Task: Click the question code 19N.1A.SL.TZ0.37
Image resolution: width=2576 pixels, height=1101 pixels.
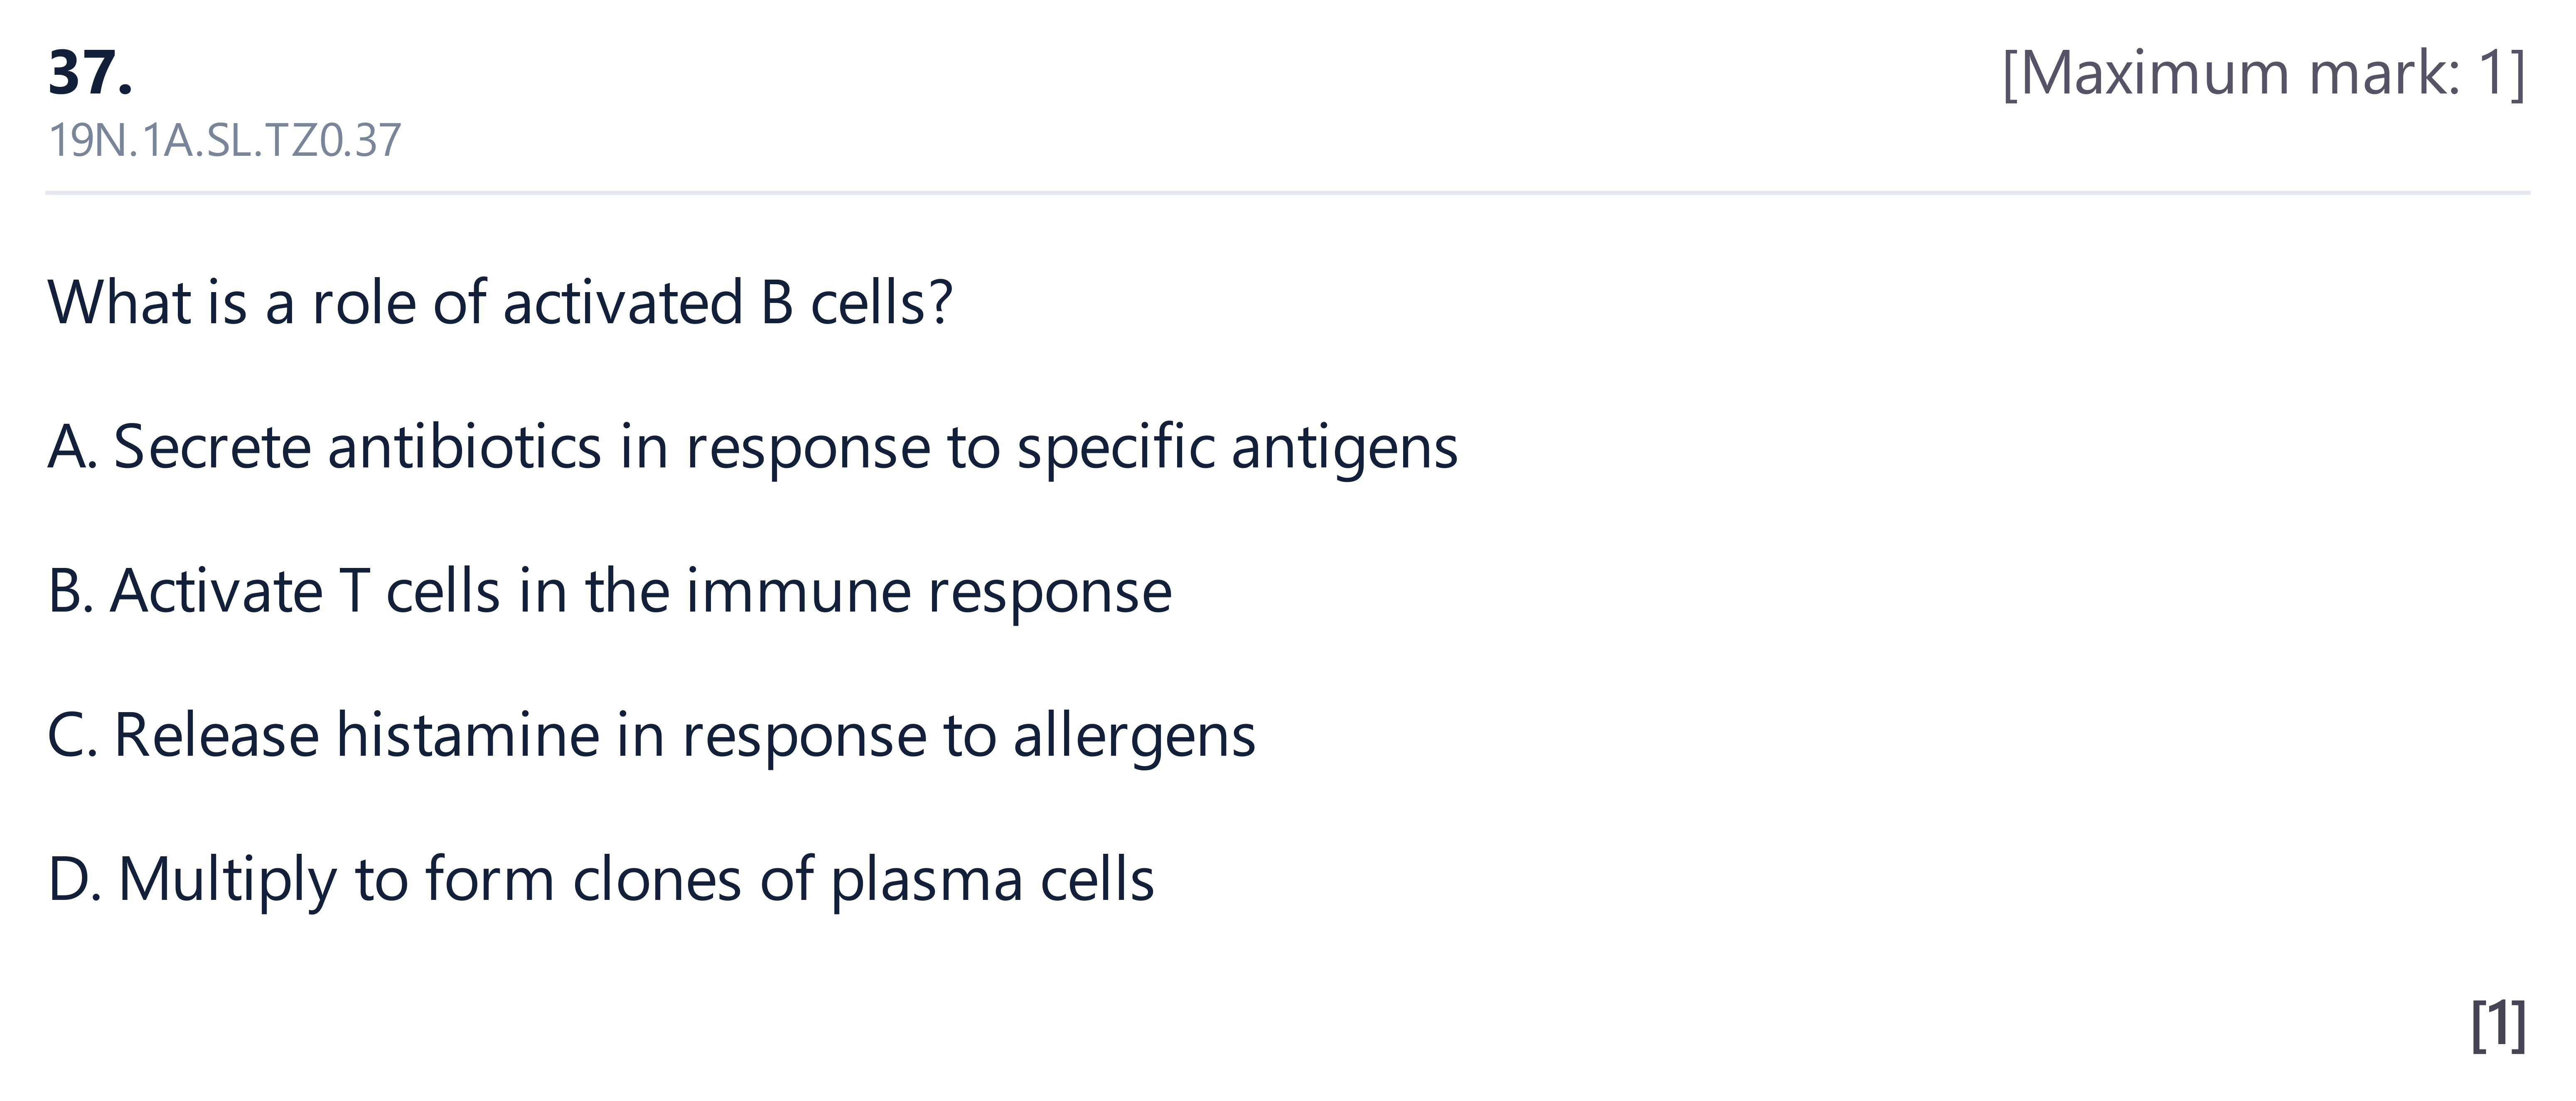Action: 224,141
